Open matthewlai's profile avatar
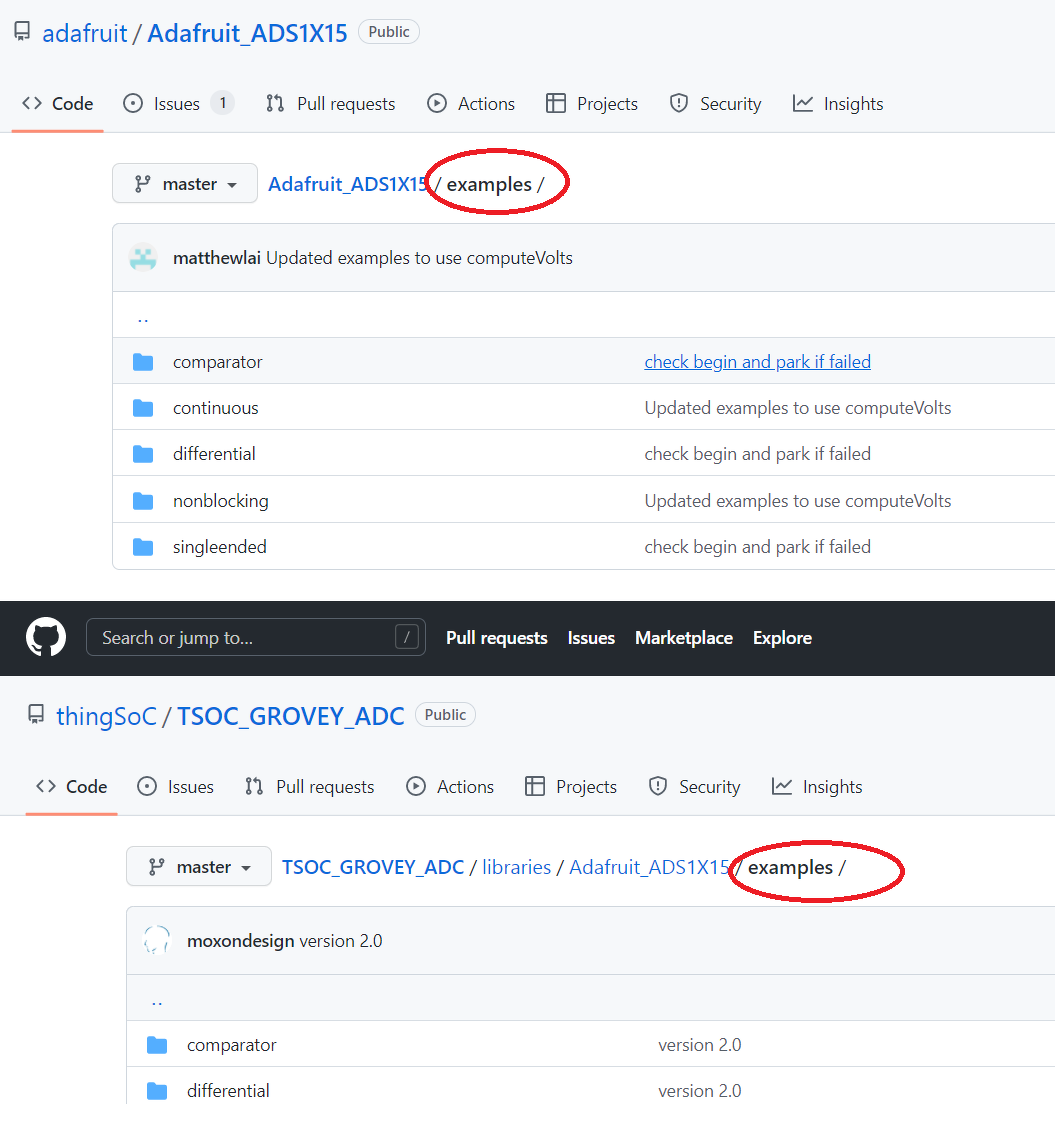1055x1132 pixels. click(x=143, y=258)
